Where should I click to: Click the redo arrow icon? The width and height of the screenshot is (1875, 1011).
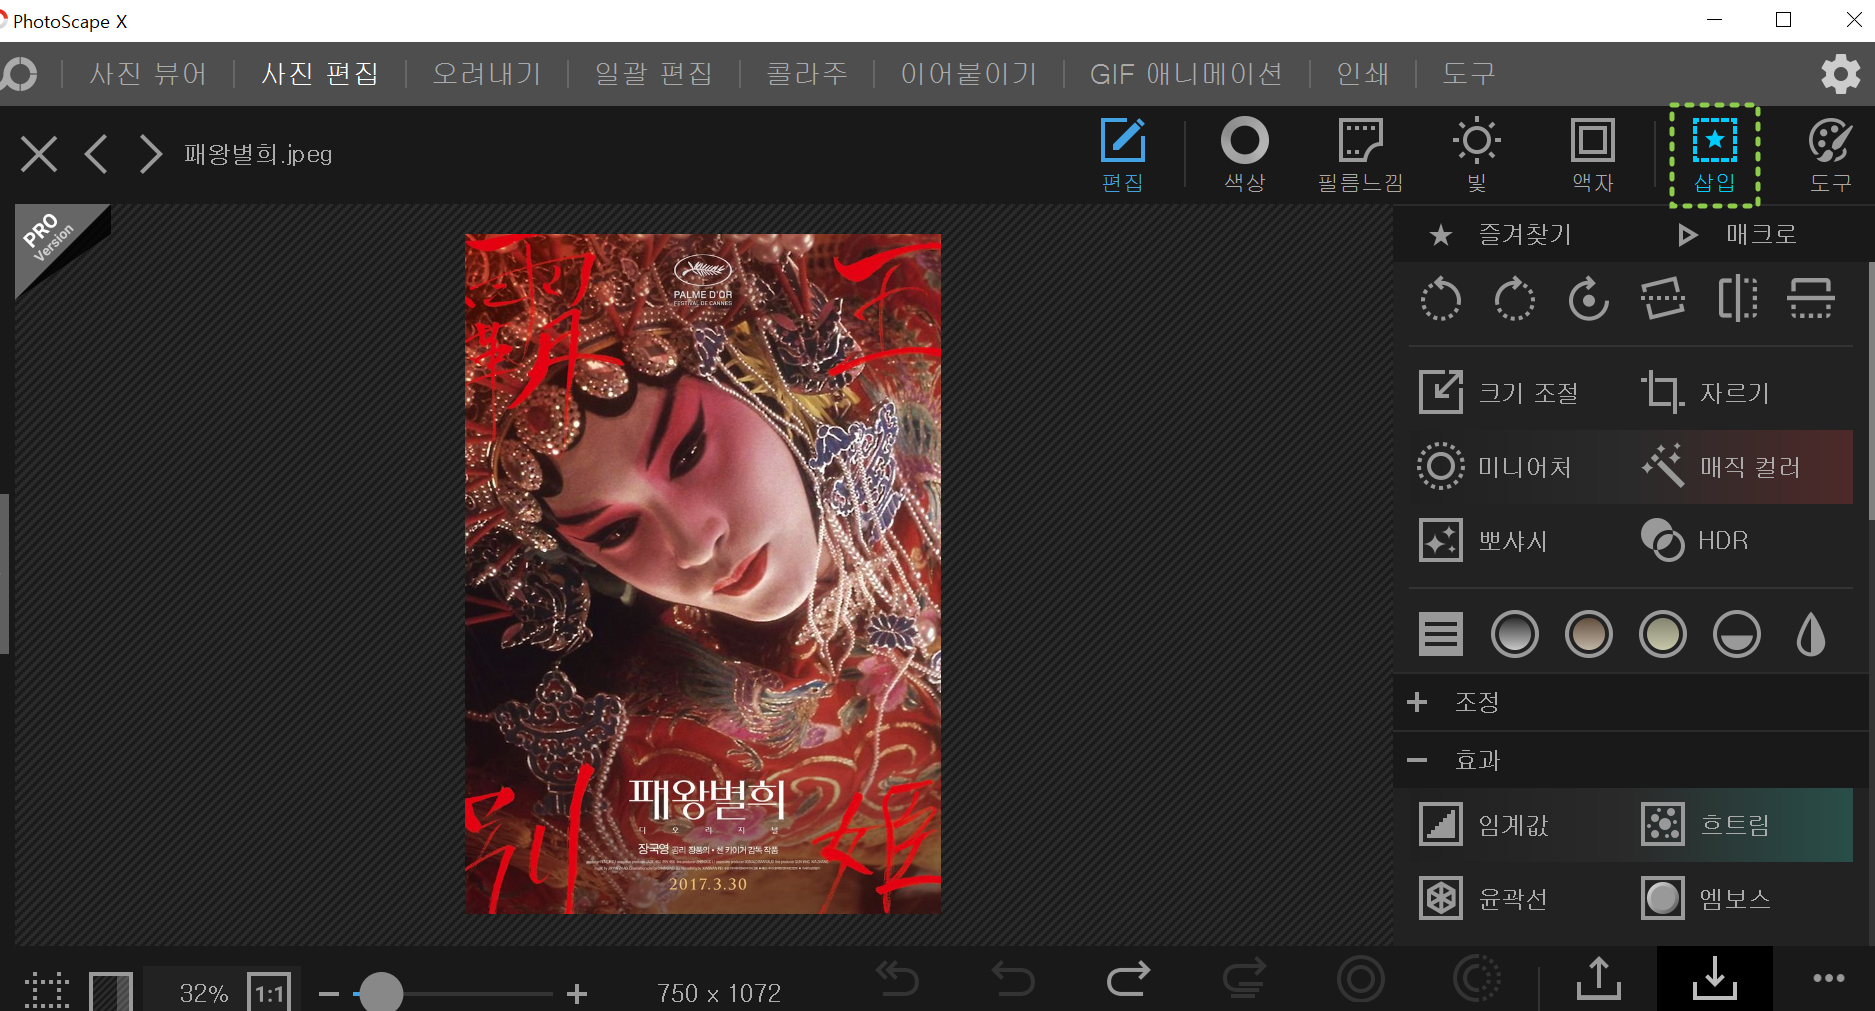[1129, 979]
